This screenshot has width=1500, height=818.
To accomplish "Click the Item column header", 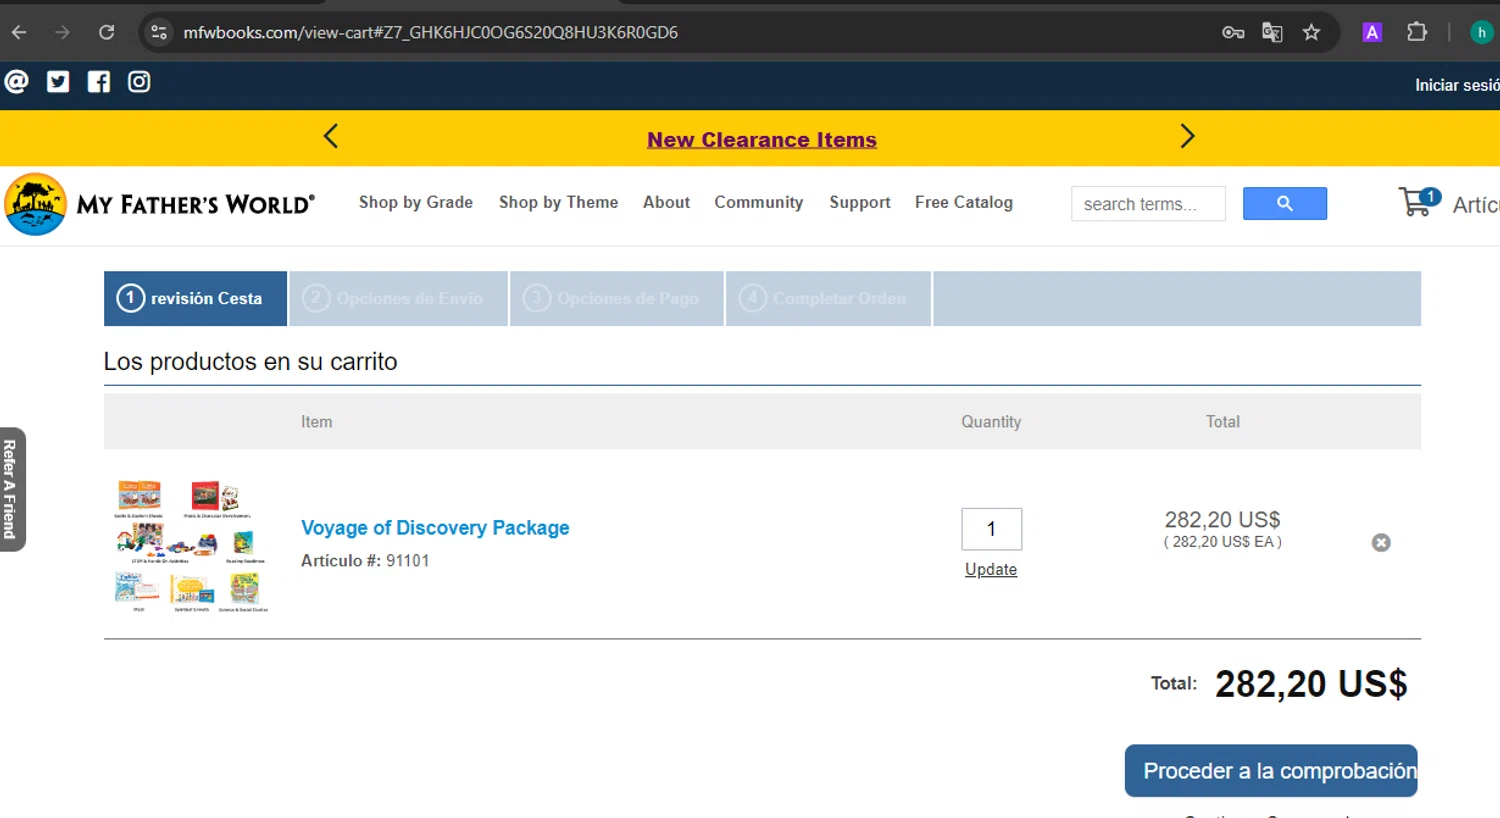I will [316, 422].
